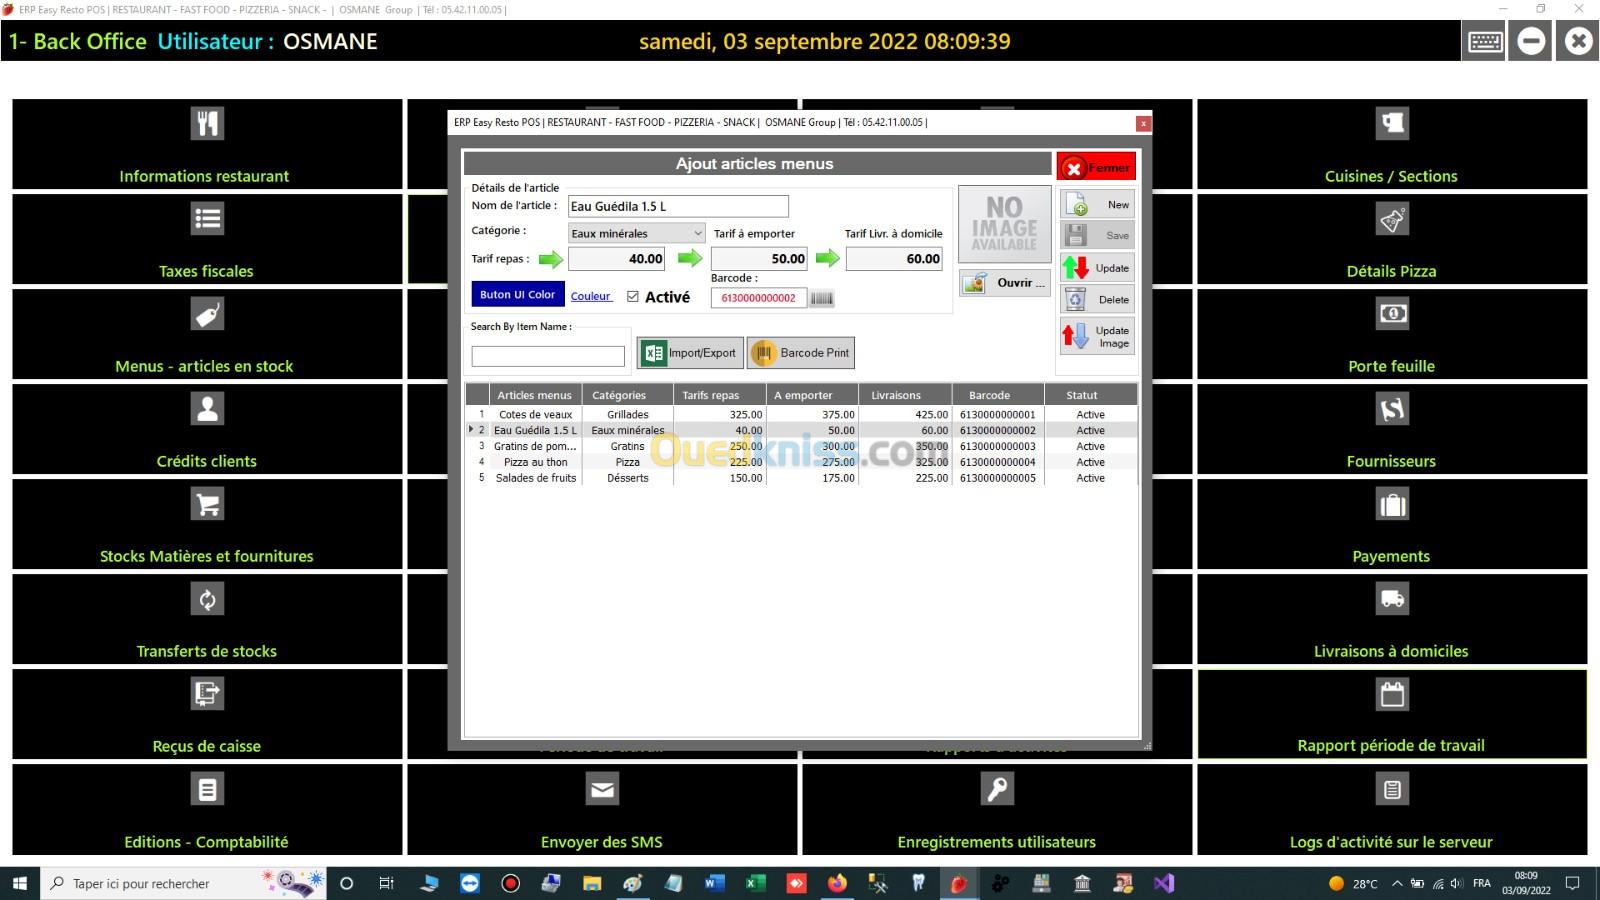Expand the Catégorie dropdown

(x=697, y=234)
